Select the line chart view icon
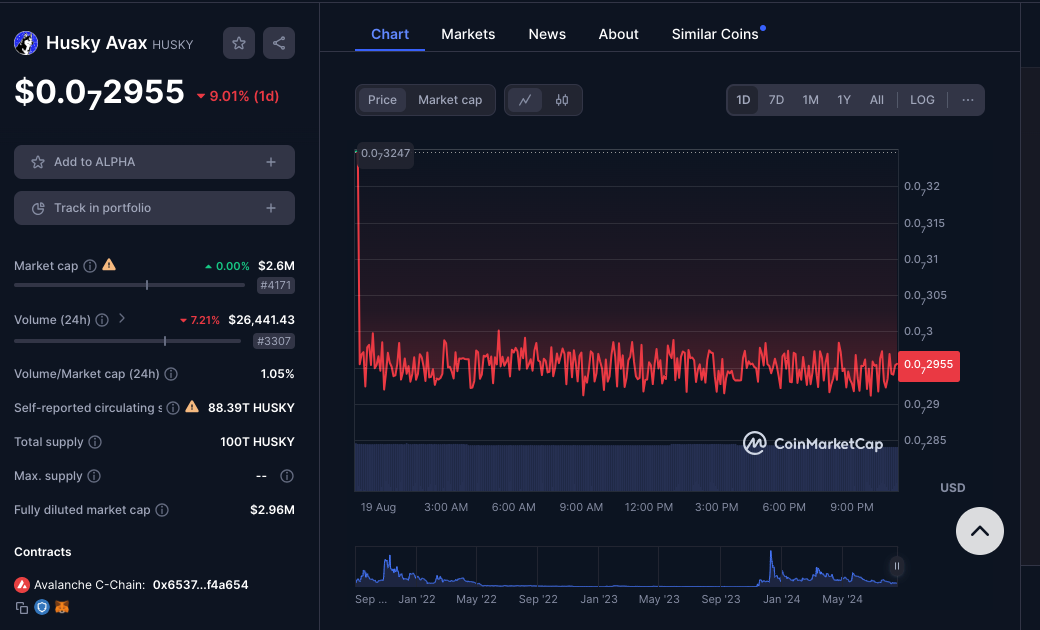Viewport: 1040px width, 630px height. pos(525,100)
